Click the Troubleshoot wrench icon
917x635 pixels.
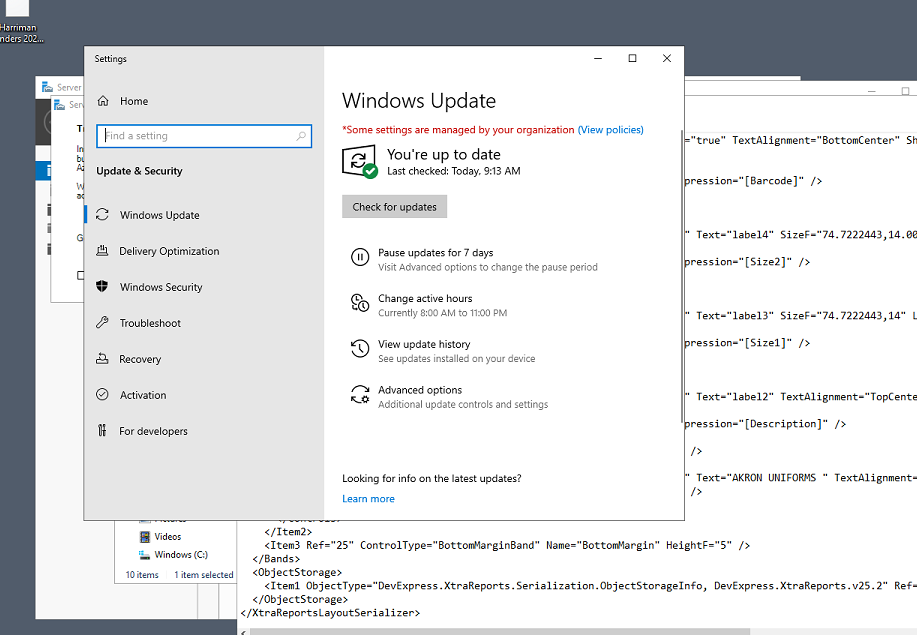pyautogui.click(x=102, y=322)
